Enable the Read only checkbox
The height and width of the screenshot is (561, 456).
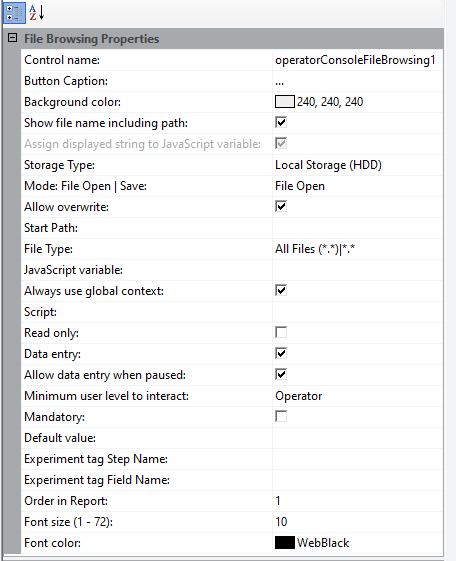281,332
